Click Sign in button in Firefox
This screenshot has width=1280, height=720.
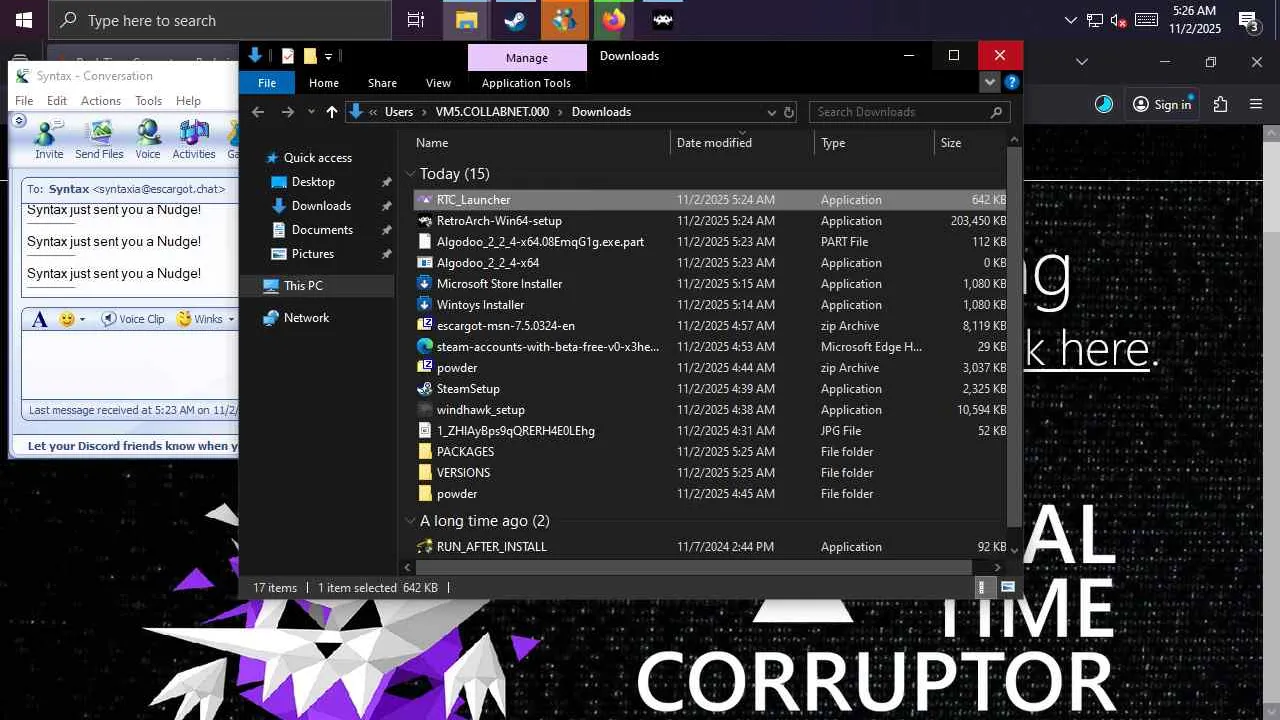point(1162,104)
